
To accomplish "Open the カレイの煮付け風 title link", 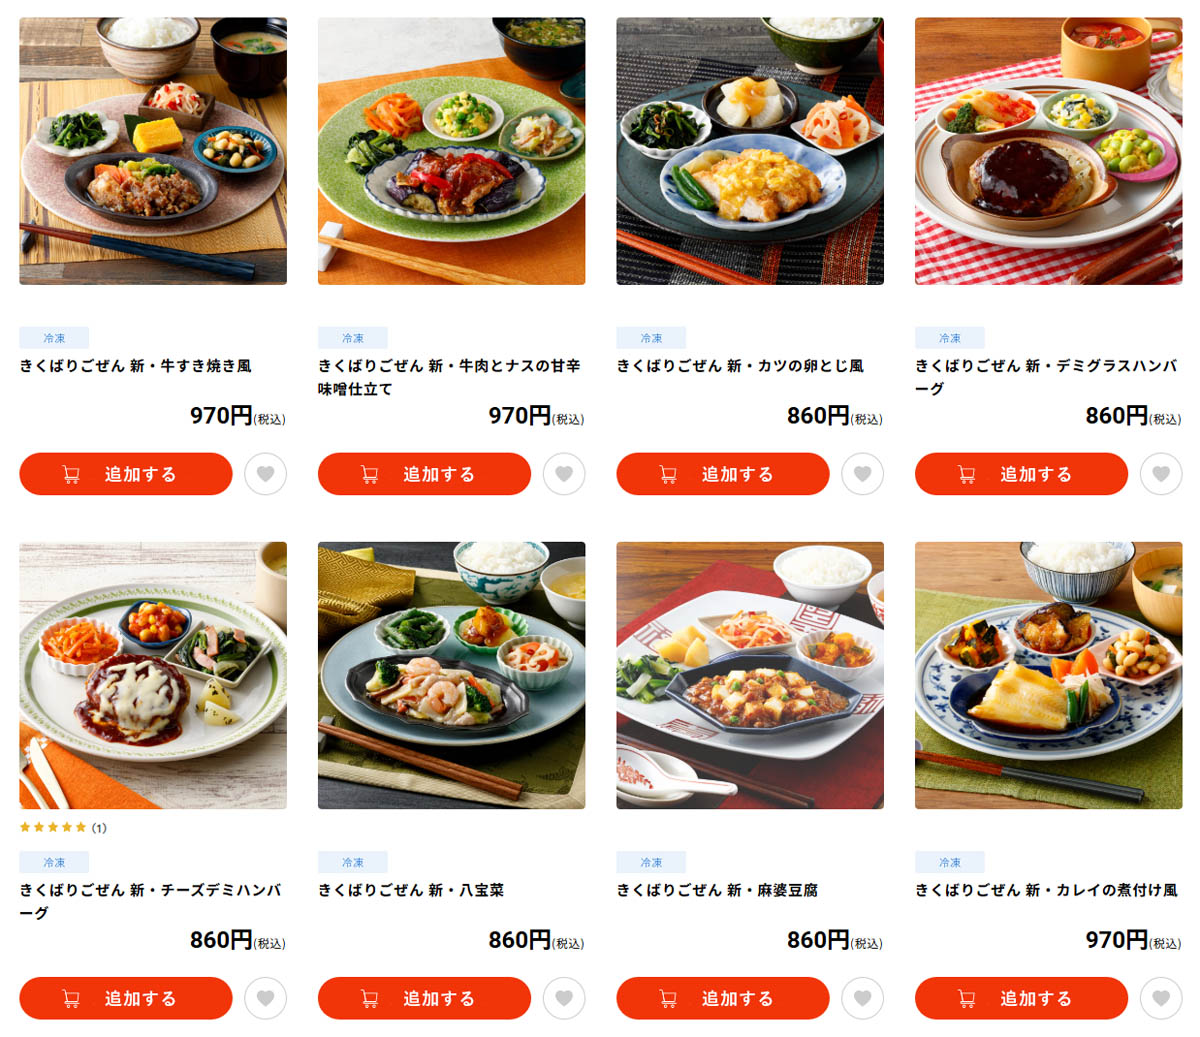I will pyautogui.click(x=1046, y=890).
